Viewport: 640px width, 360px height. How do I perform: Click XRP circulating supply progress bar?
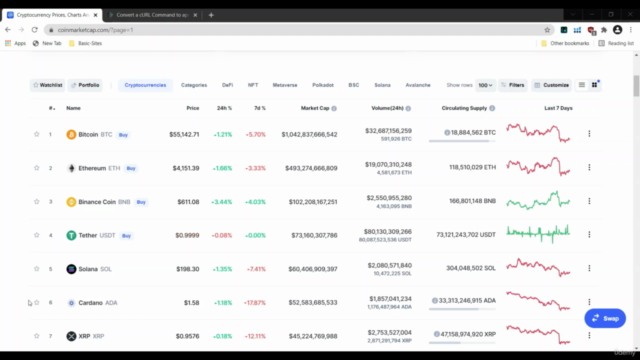pos(462,343)
